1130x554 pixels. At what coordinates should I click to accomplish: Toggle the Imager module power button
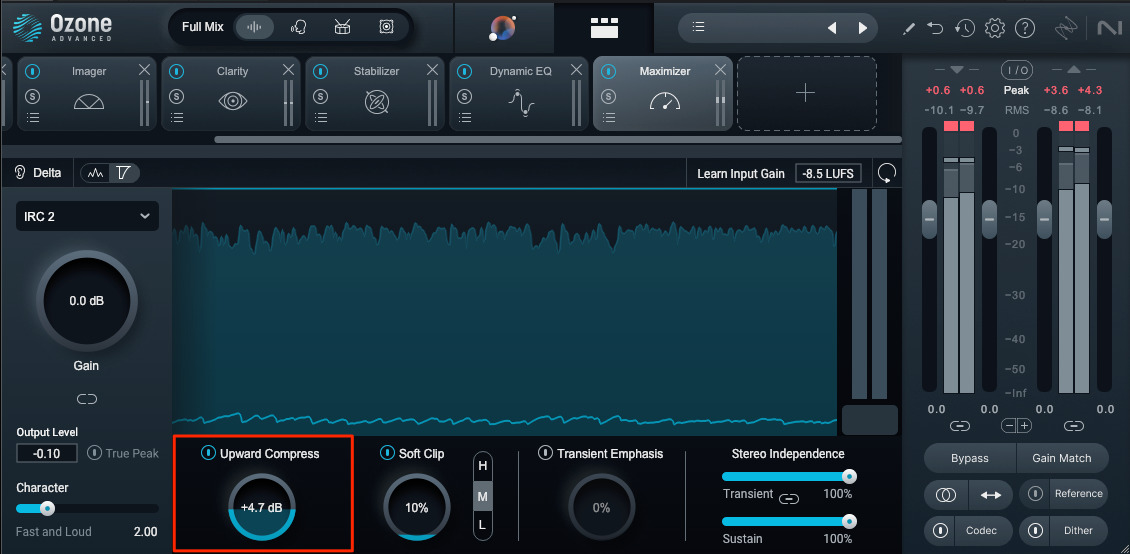tap(32, 71)
